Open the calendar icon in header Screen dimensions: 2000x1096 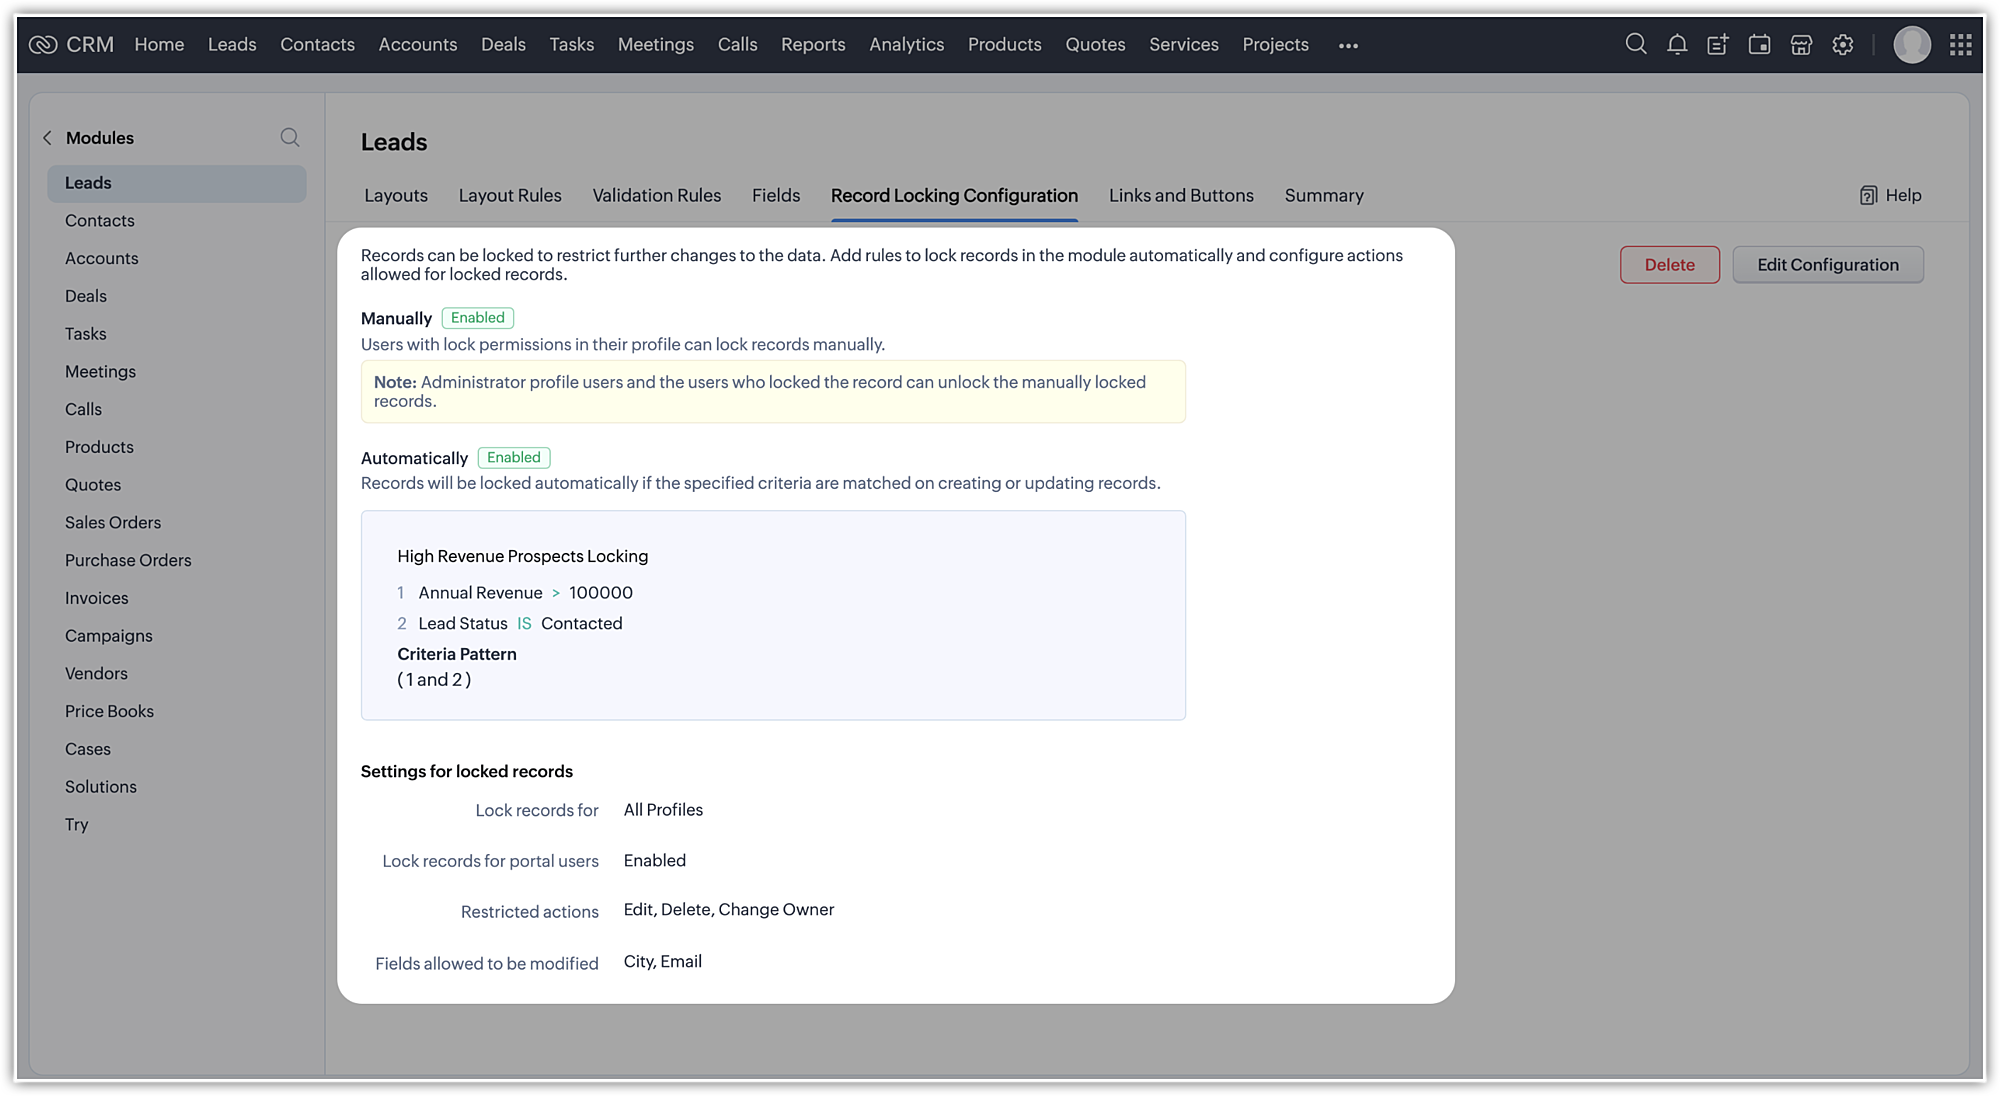click(1759, 44)
